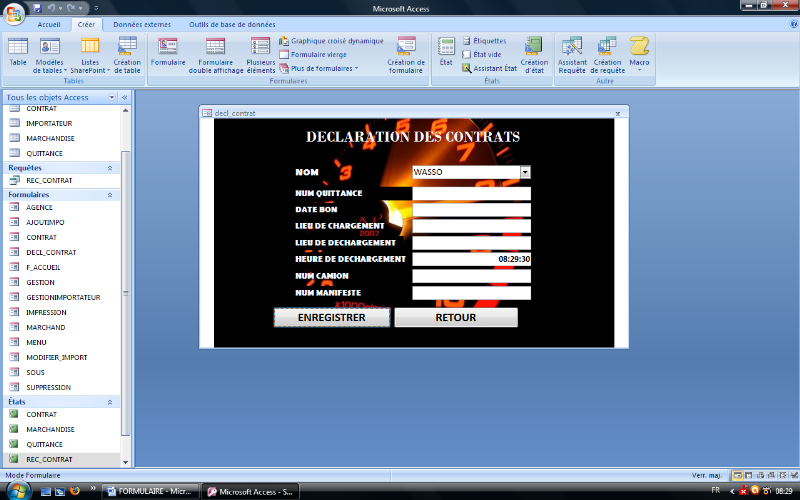Image resolution: width=800 pixels, height=500 pixels.
Task: Open FORMULAIRE Word taskbar button
Action: point(150,492)
